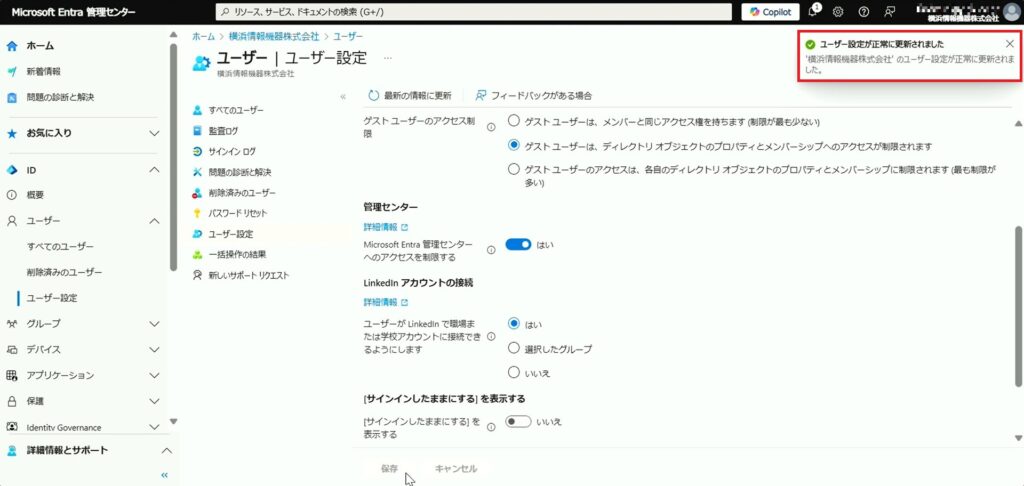The image size is (1024, 486).
Task: Open the more options ellipsis by title
Action: [388, 58]
